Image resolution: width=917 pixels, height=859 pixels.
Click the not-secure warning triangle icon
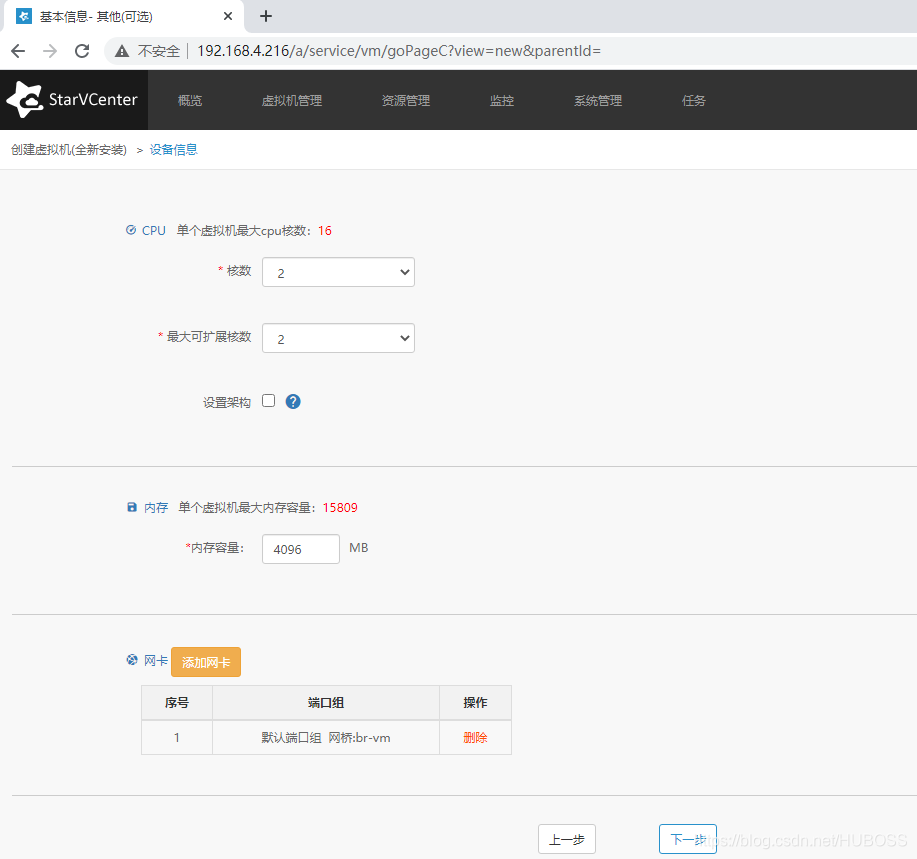122,51
